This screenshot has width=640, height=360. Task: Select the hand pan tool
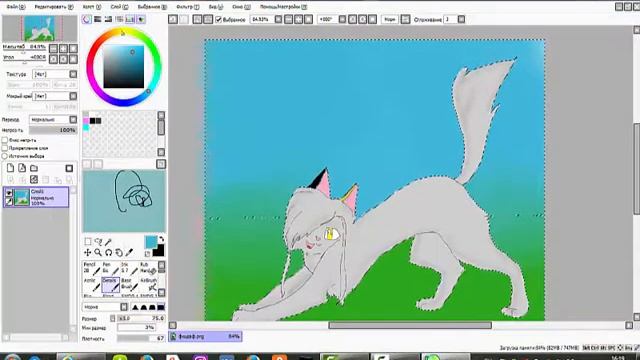click(x=119, y=253)
